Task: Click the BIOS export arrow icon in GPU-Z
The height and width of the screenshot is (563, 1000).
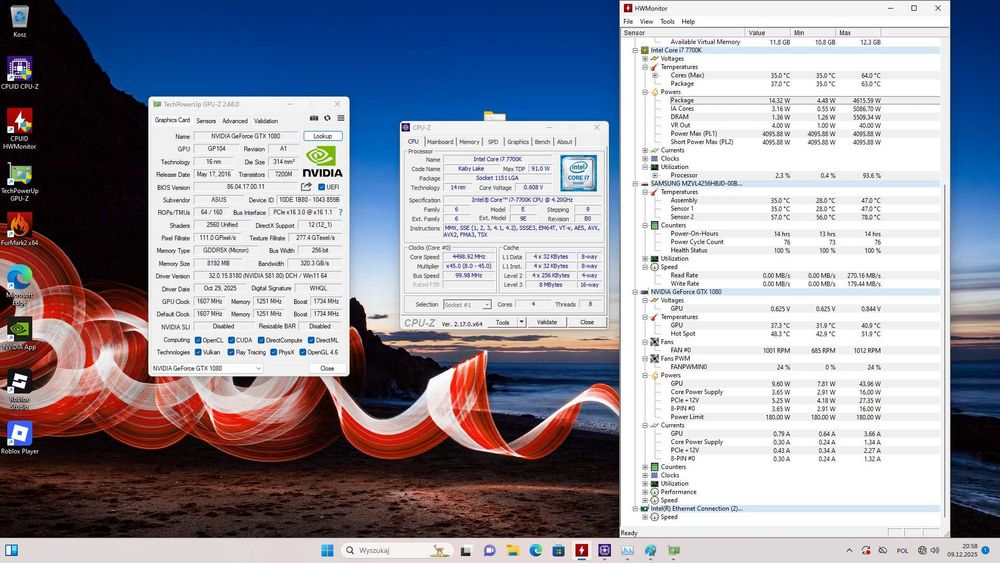Action: pyautogui.click(x=306, y=187)
